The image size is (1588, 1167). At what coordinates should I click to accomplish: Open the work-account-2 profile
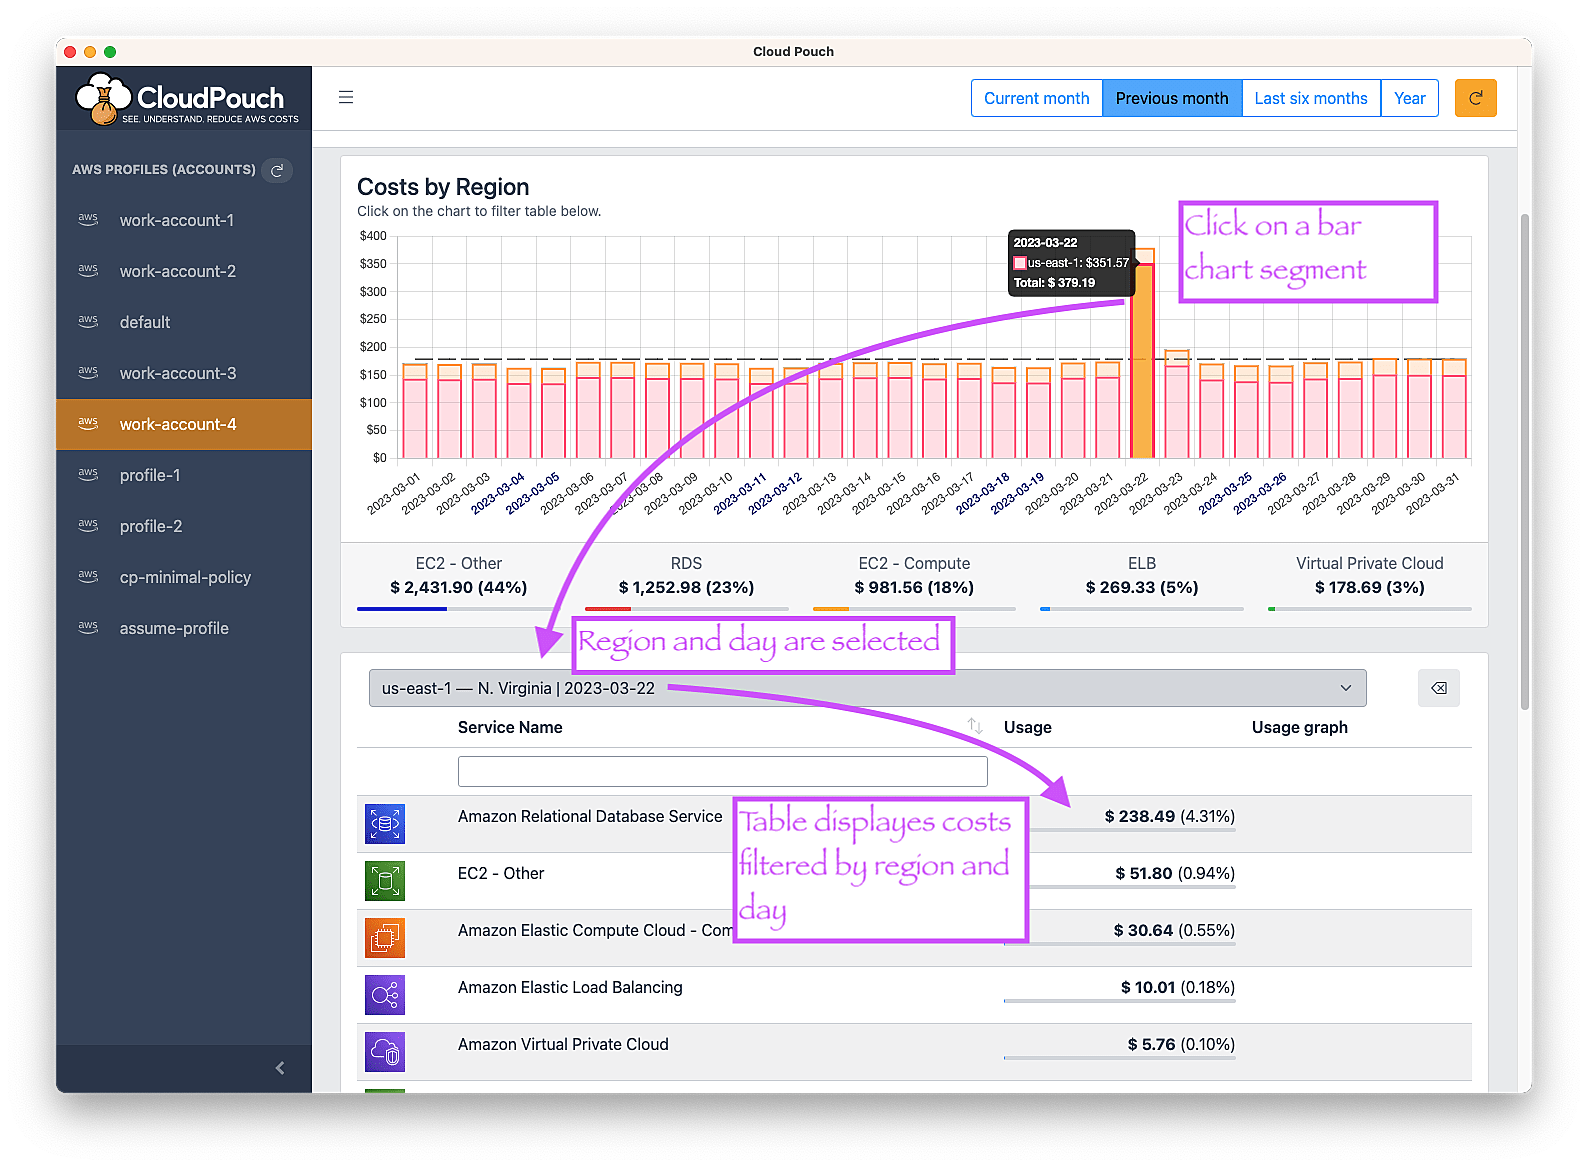(184, 271)
